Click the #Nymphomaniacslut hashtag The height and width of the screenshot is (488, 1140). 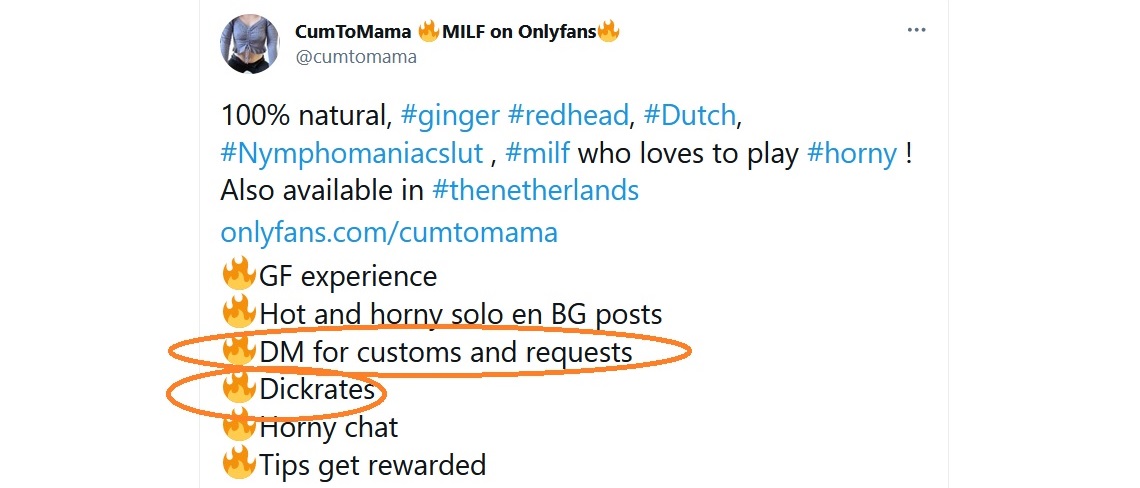[353, 153]
